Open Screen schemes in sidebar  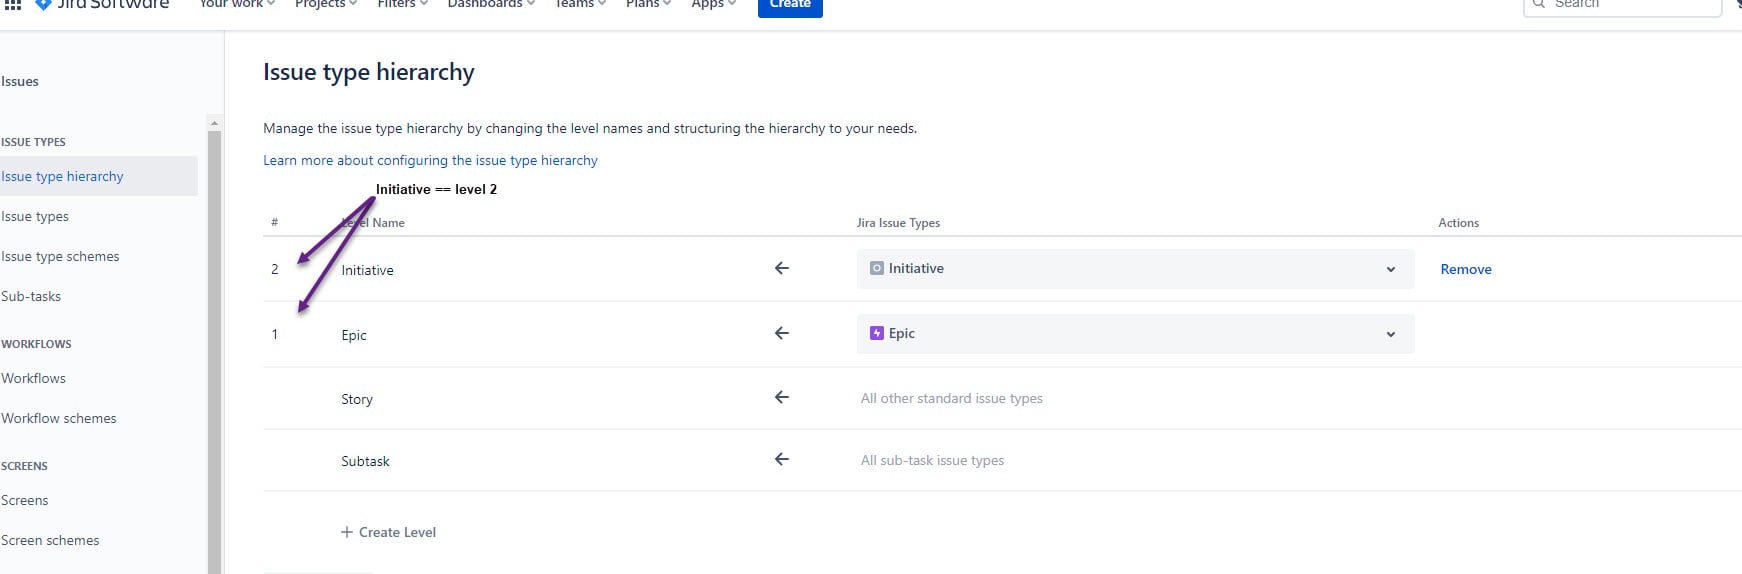[50, 540]
